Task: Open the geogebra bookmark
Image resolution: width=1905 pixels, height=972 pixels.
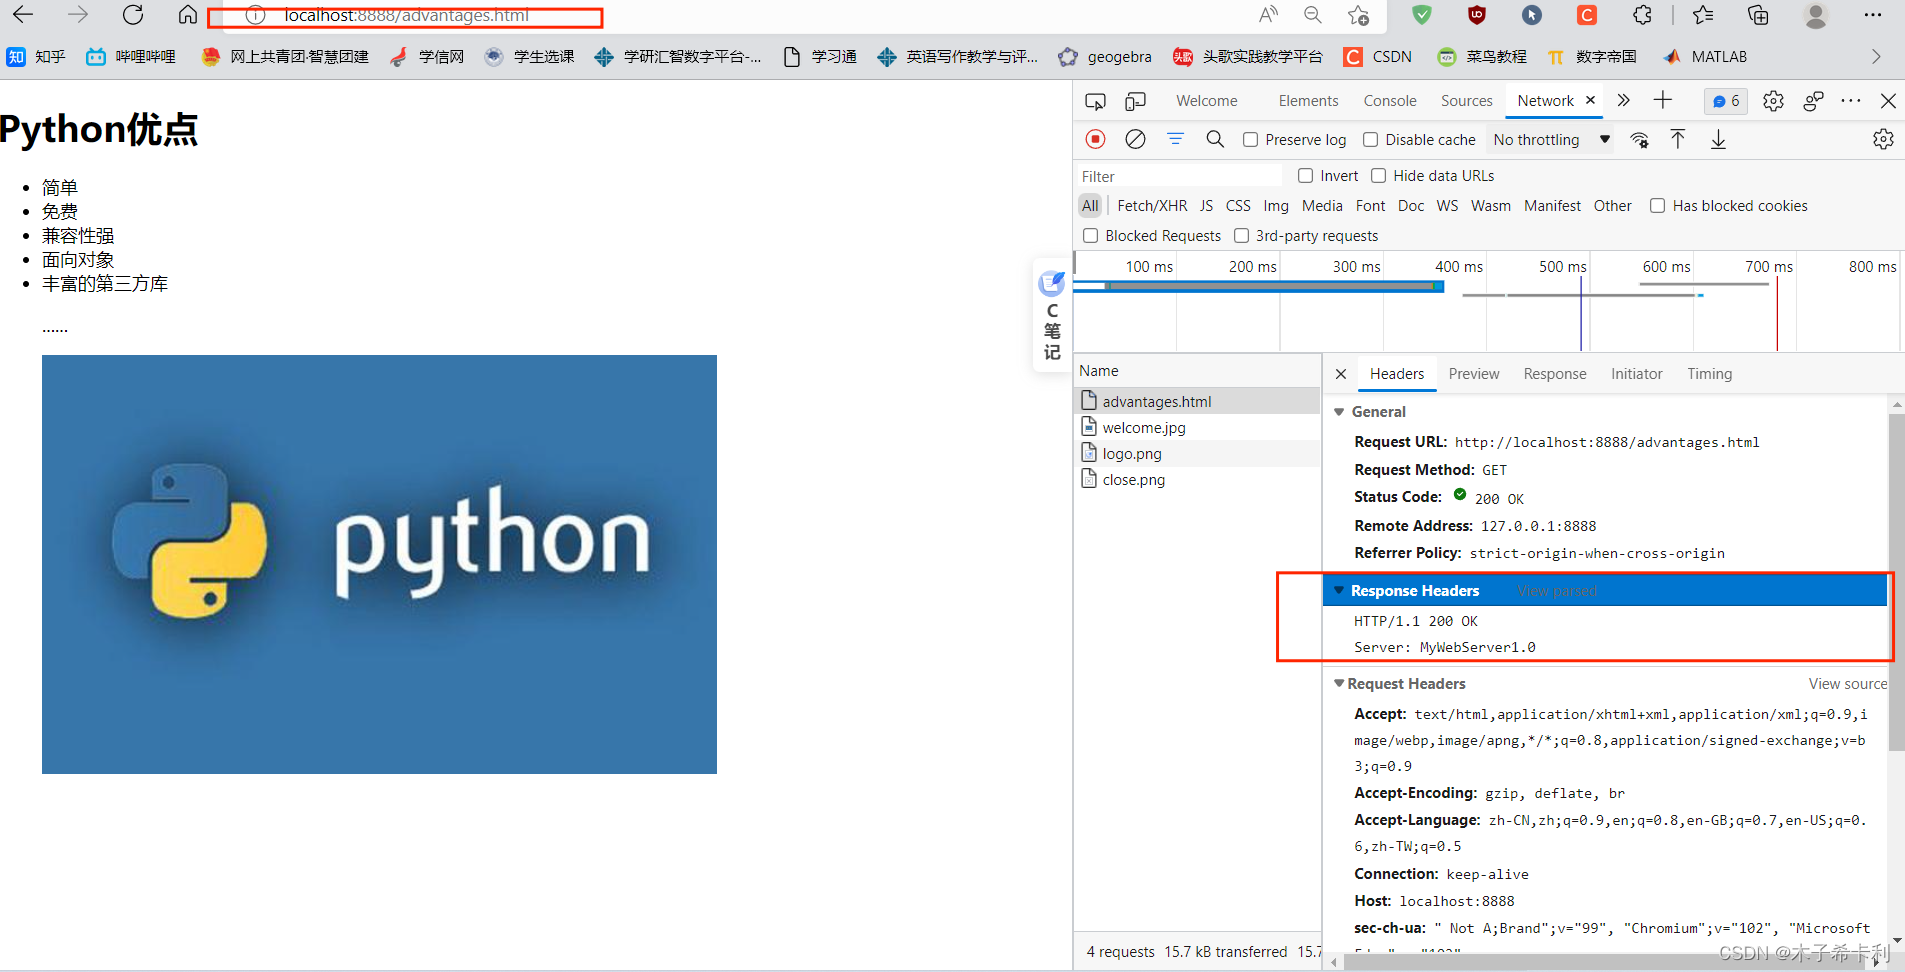Action: click(1105, 57)
